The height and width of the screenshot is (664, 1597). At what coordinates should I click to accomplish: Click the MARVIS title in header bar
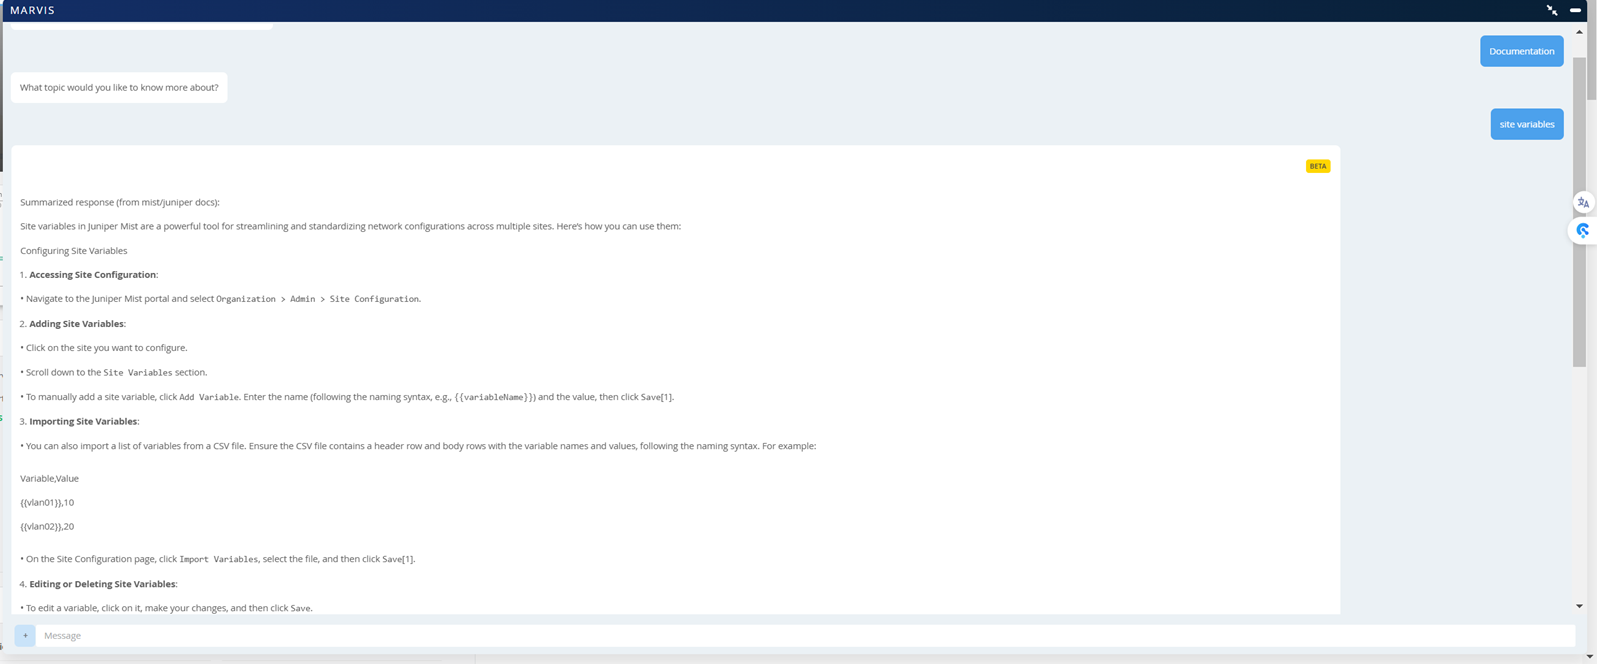point(33,10)
